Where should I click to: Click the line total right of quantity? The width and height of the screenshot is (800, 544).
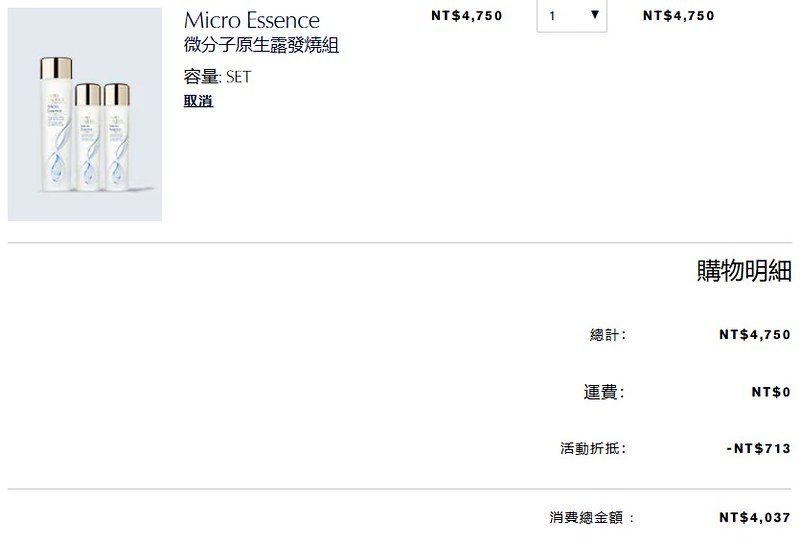point(679,16)
